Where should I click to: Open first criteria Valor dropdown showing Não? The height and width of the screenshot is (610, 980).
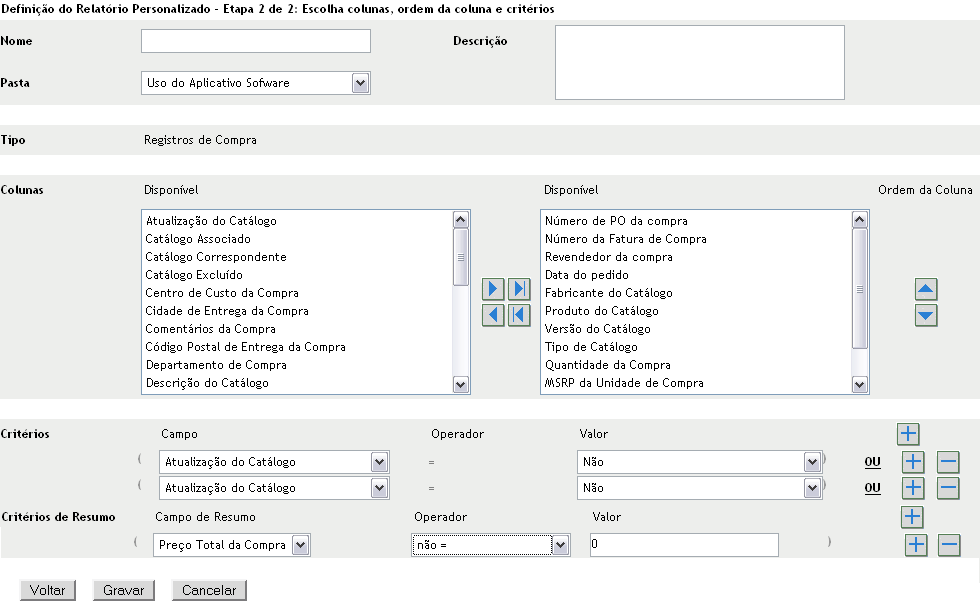point(811,462)
